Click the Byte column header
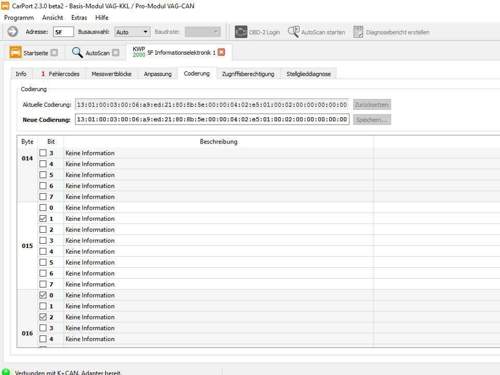The width and height of the screenshot is (500, 375). click(27, 142)
